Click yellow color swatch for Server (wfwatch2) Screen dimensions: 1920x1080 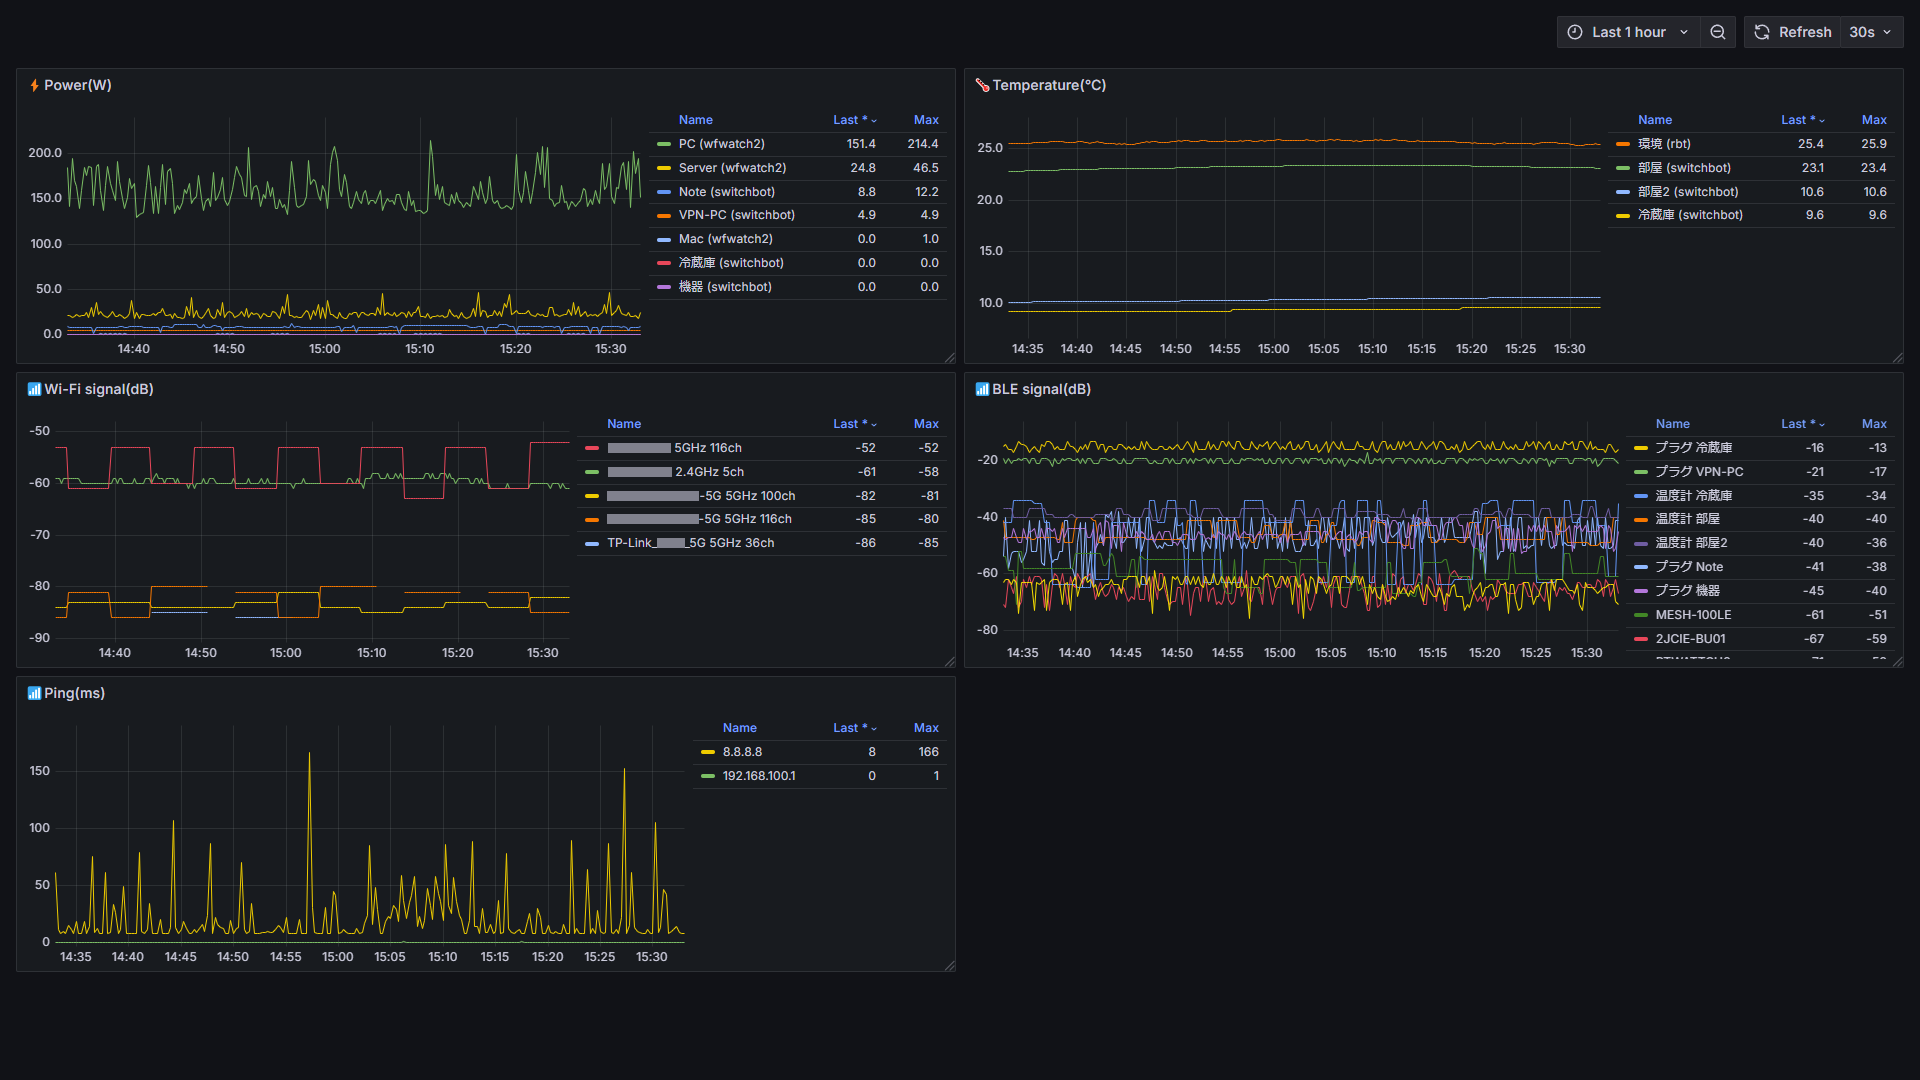coord(664,168)
